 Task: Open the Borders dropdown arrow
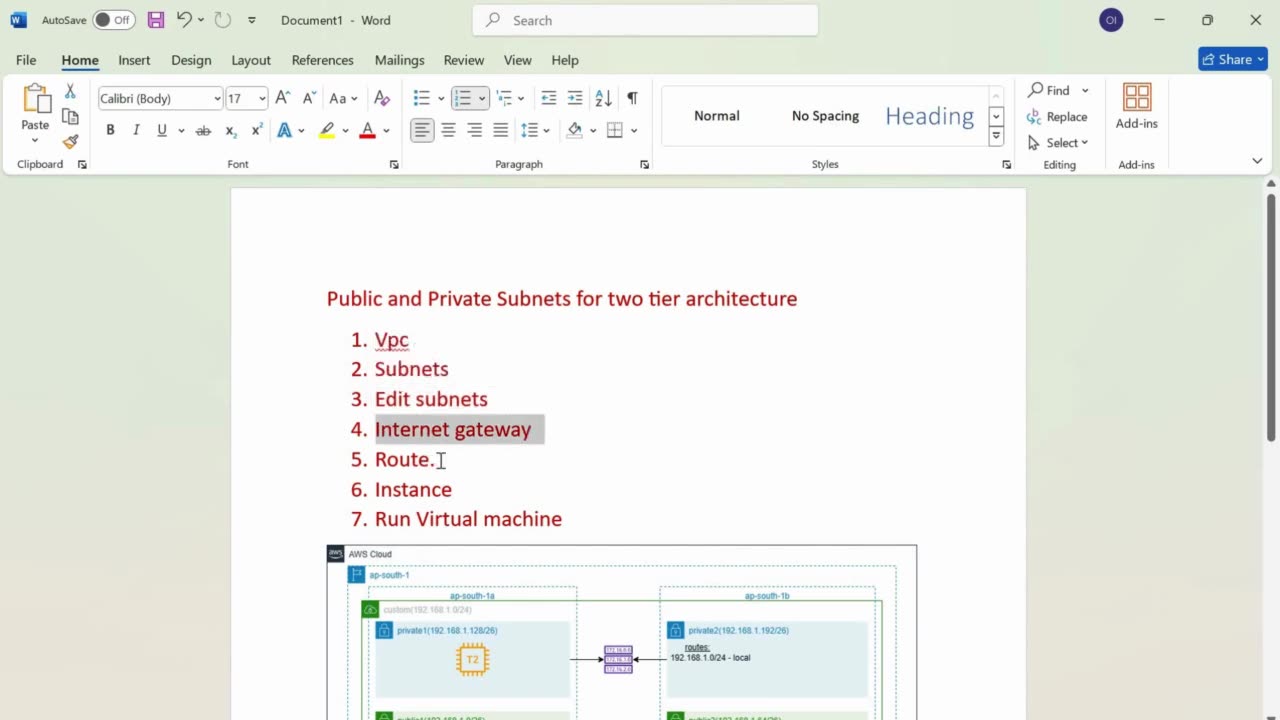pyautogui.click(x=634, y=130)
